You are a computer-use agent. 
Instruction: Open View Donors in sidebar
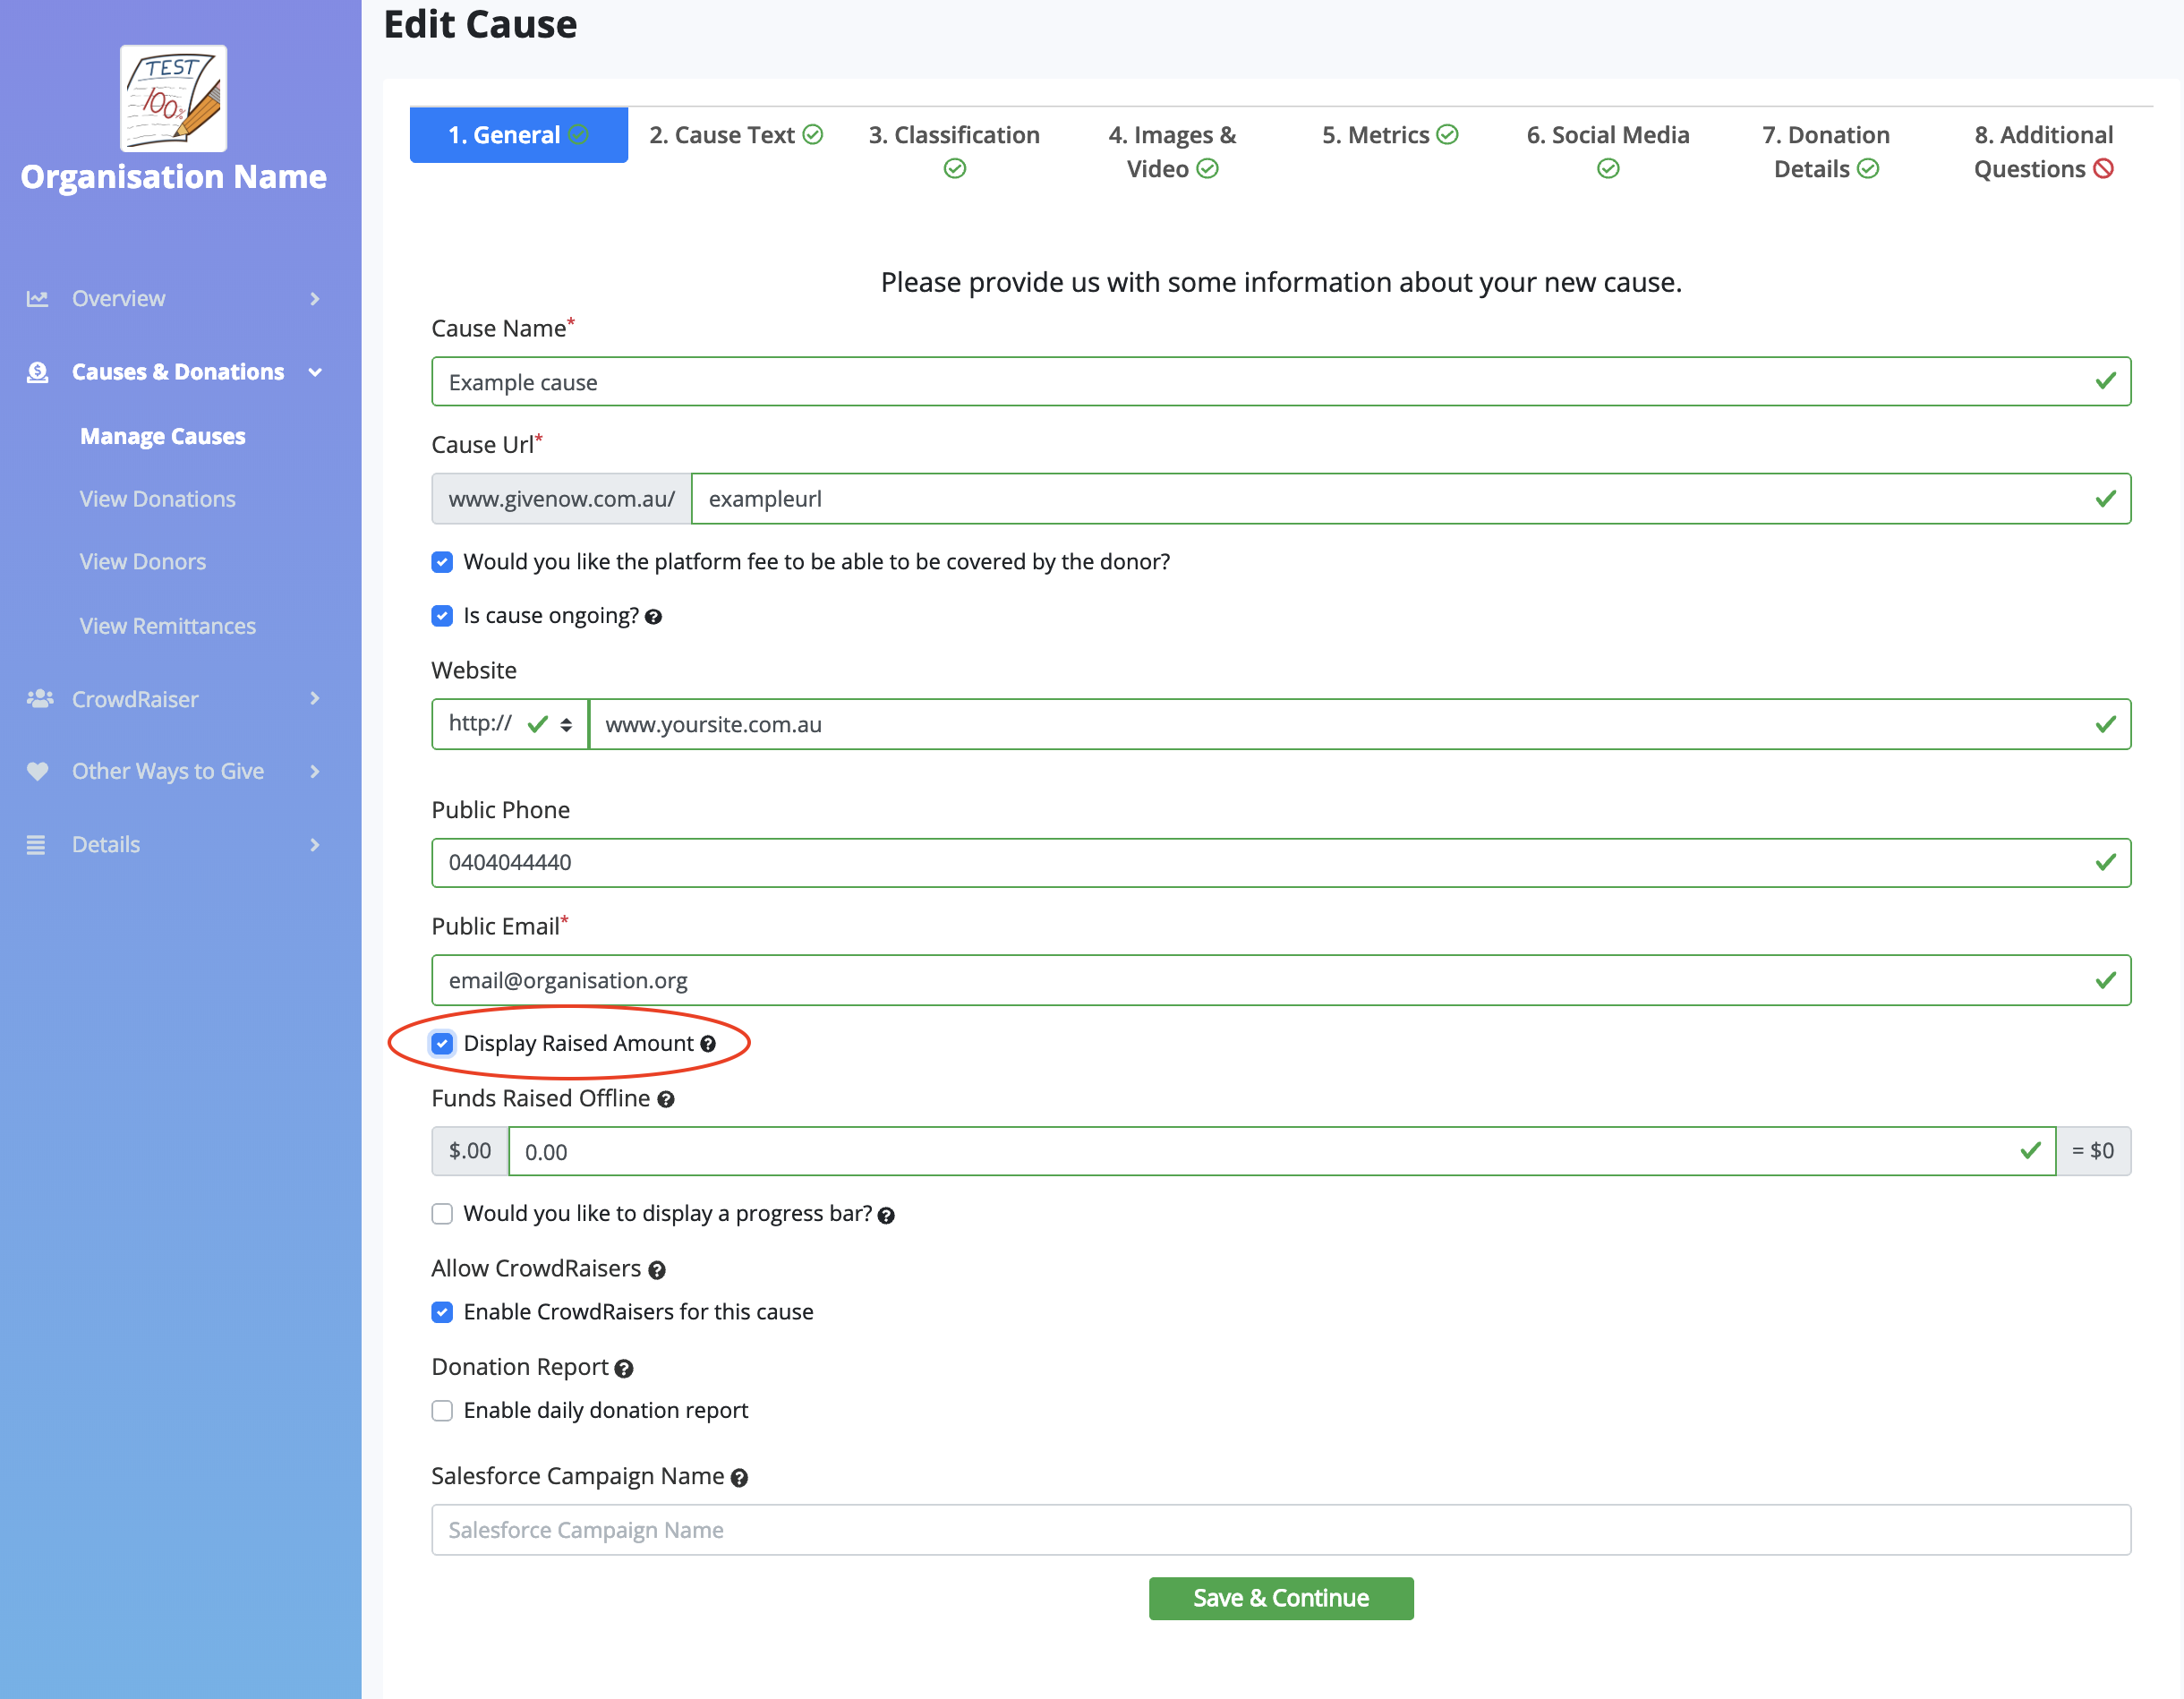[x=143, y=562]
